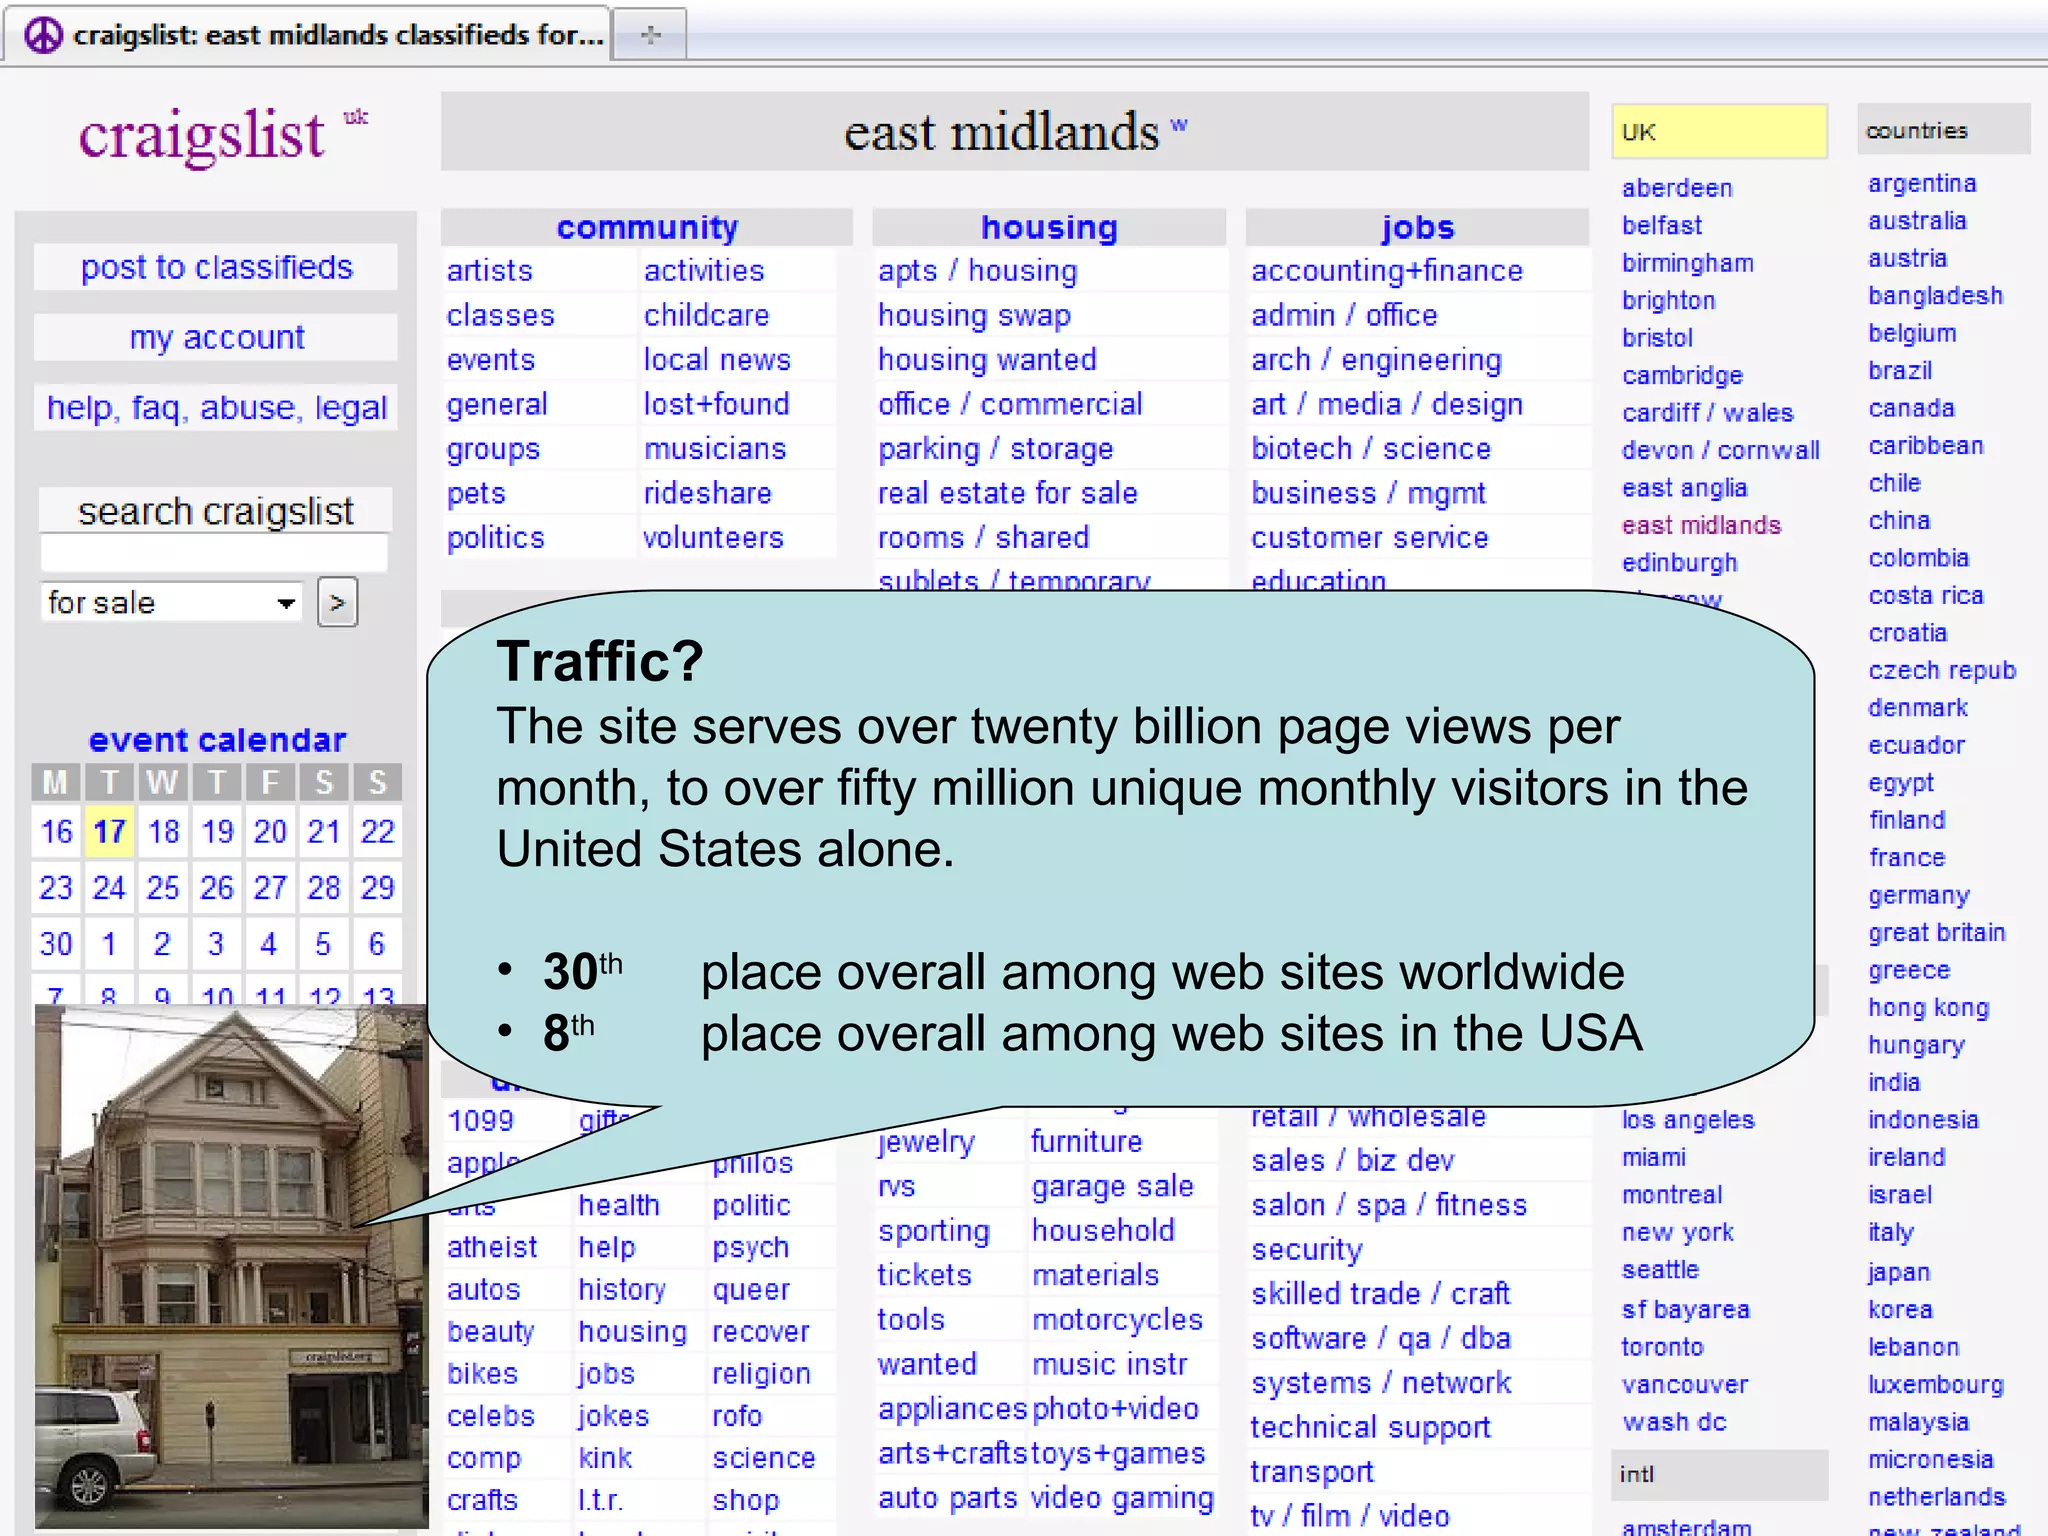
Task: Click the yellow UK header box
Action: tap(1718, 132)
